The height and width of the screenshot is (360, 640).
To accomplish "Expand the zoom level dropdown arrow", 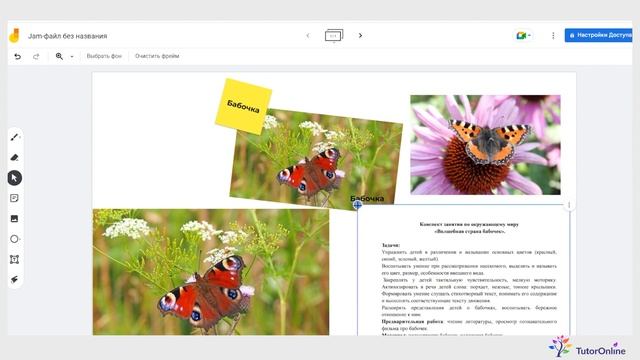I will (72, 57).
